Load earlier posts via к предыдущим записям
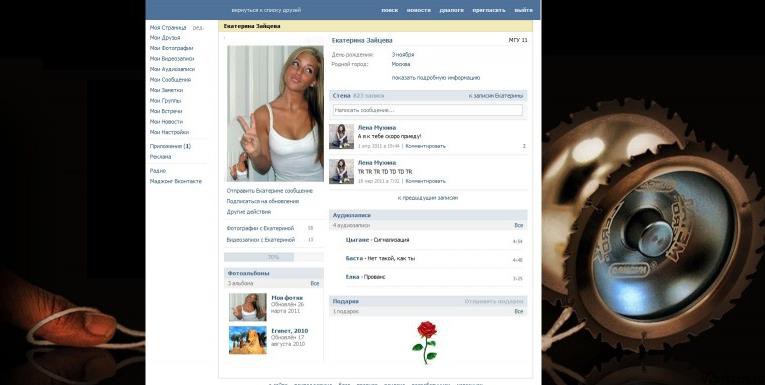Screen dimensions: 765x385 tap(428, 198)
